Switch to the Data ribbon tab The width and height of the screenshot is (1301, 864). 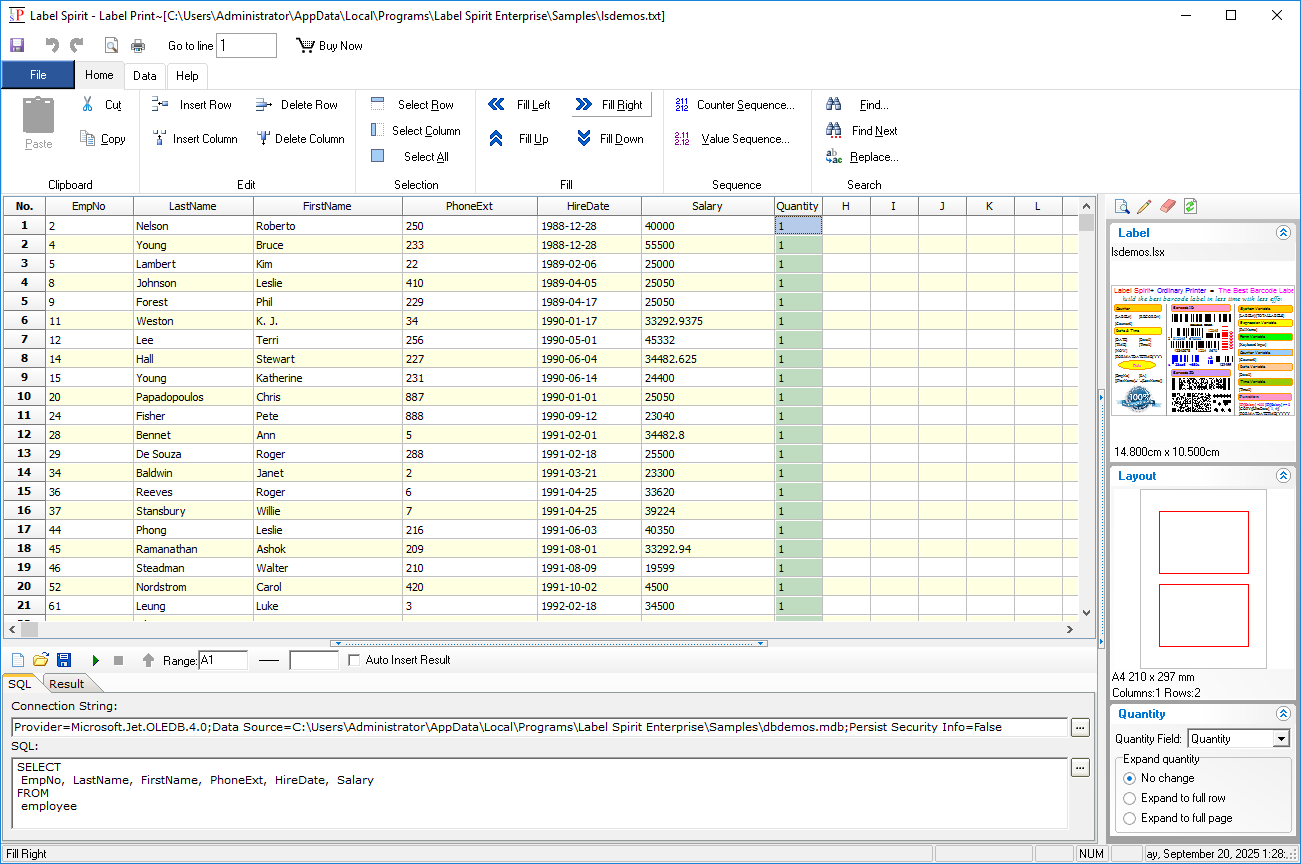(x=145, y=76)
